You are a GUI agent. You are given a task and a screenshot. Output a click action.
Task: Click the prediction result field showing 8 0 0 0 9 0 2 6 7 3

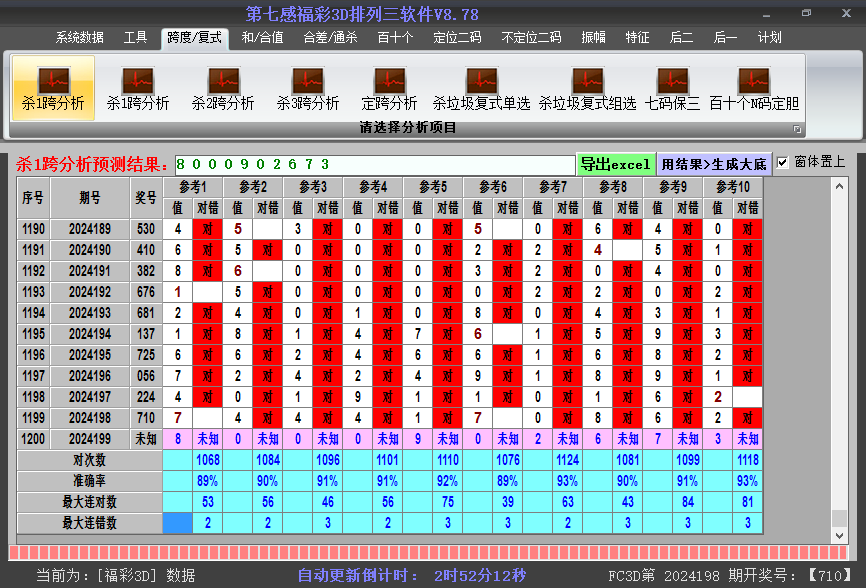(x=375, y=165)
